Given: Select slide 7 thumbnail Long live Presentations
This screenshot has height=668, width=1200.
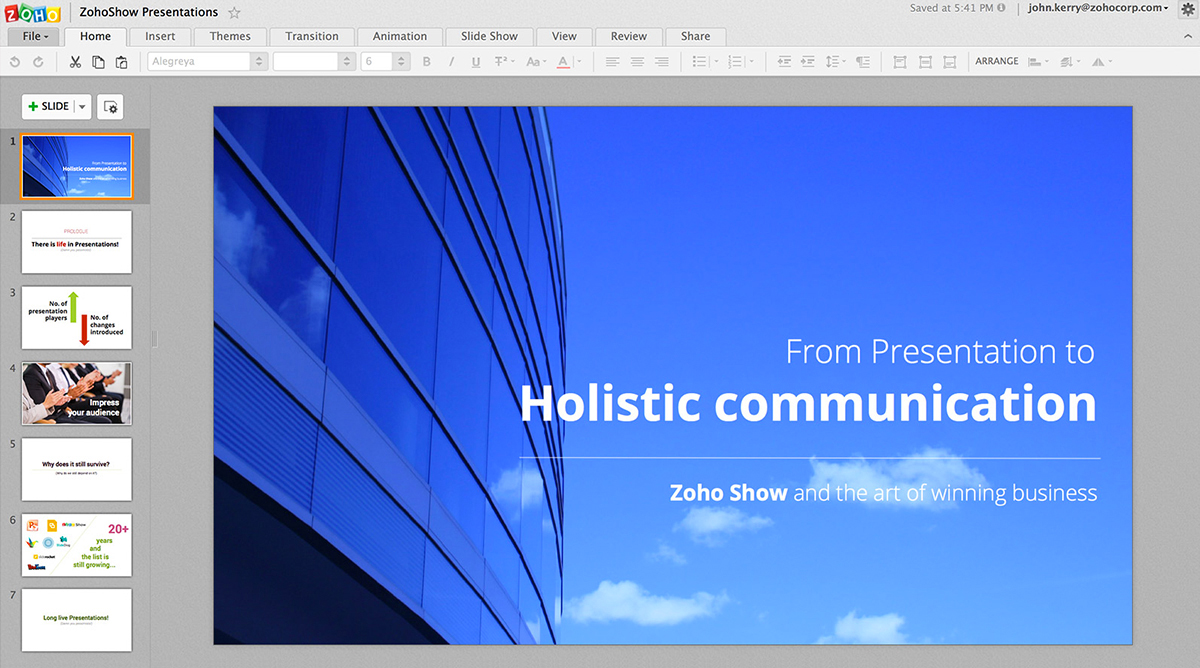Looking at the screenshot, I should 77,620.
